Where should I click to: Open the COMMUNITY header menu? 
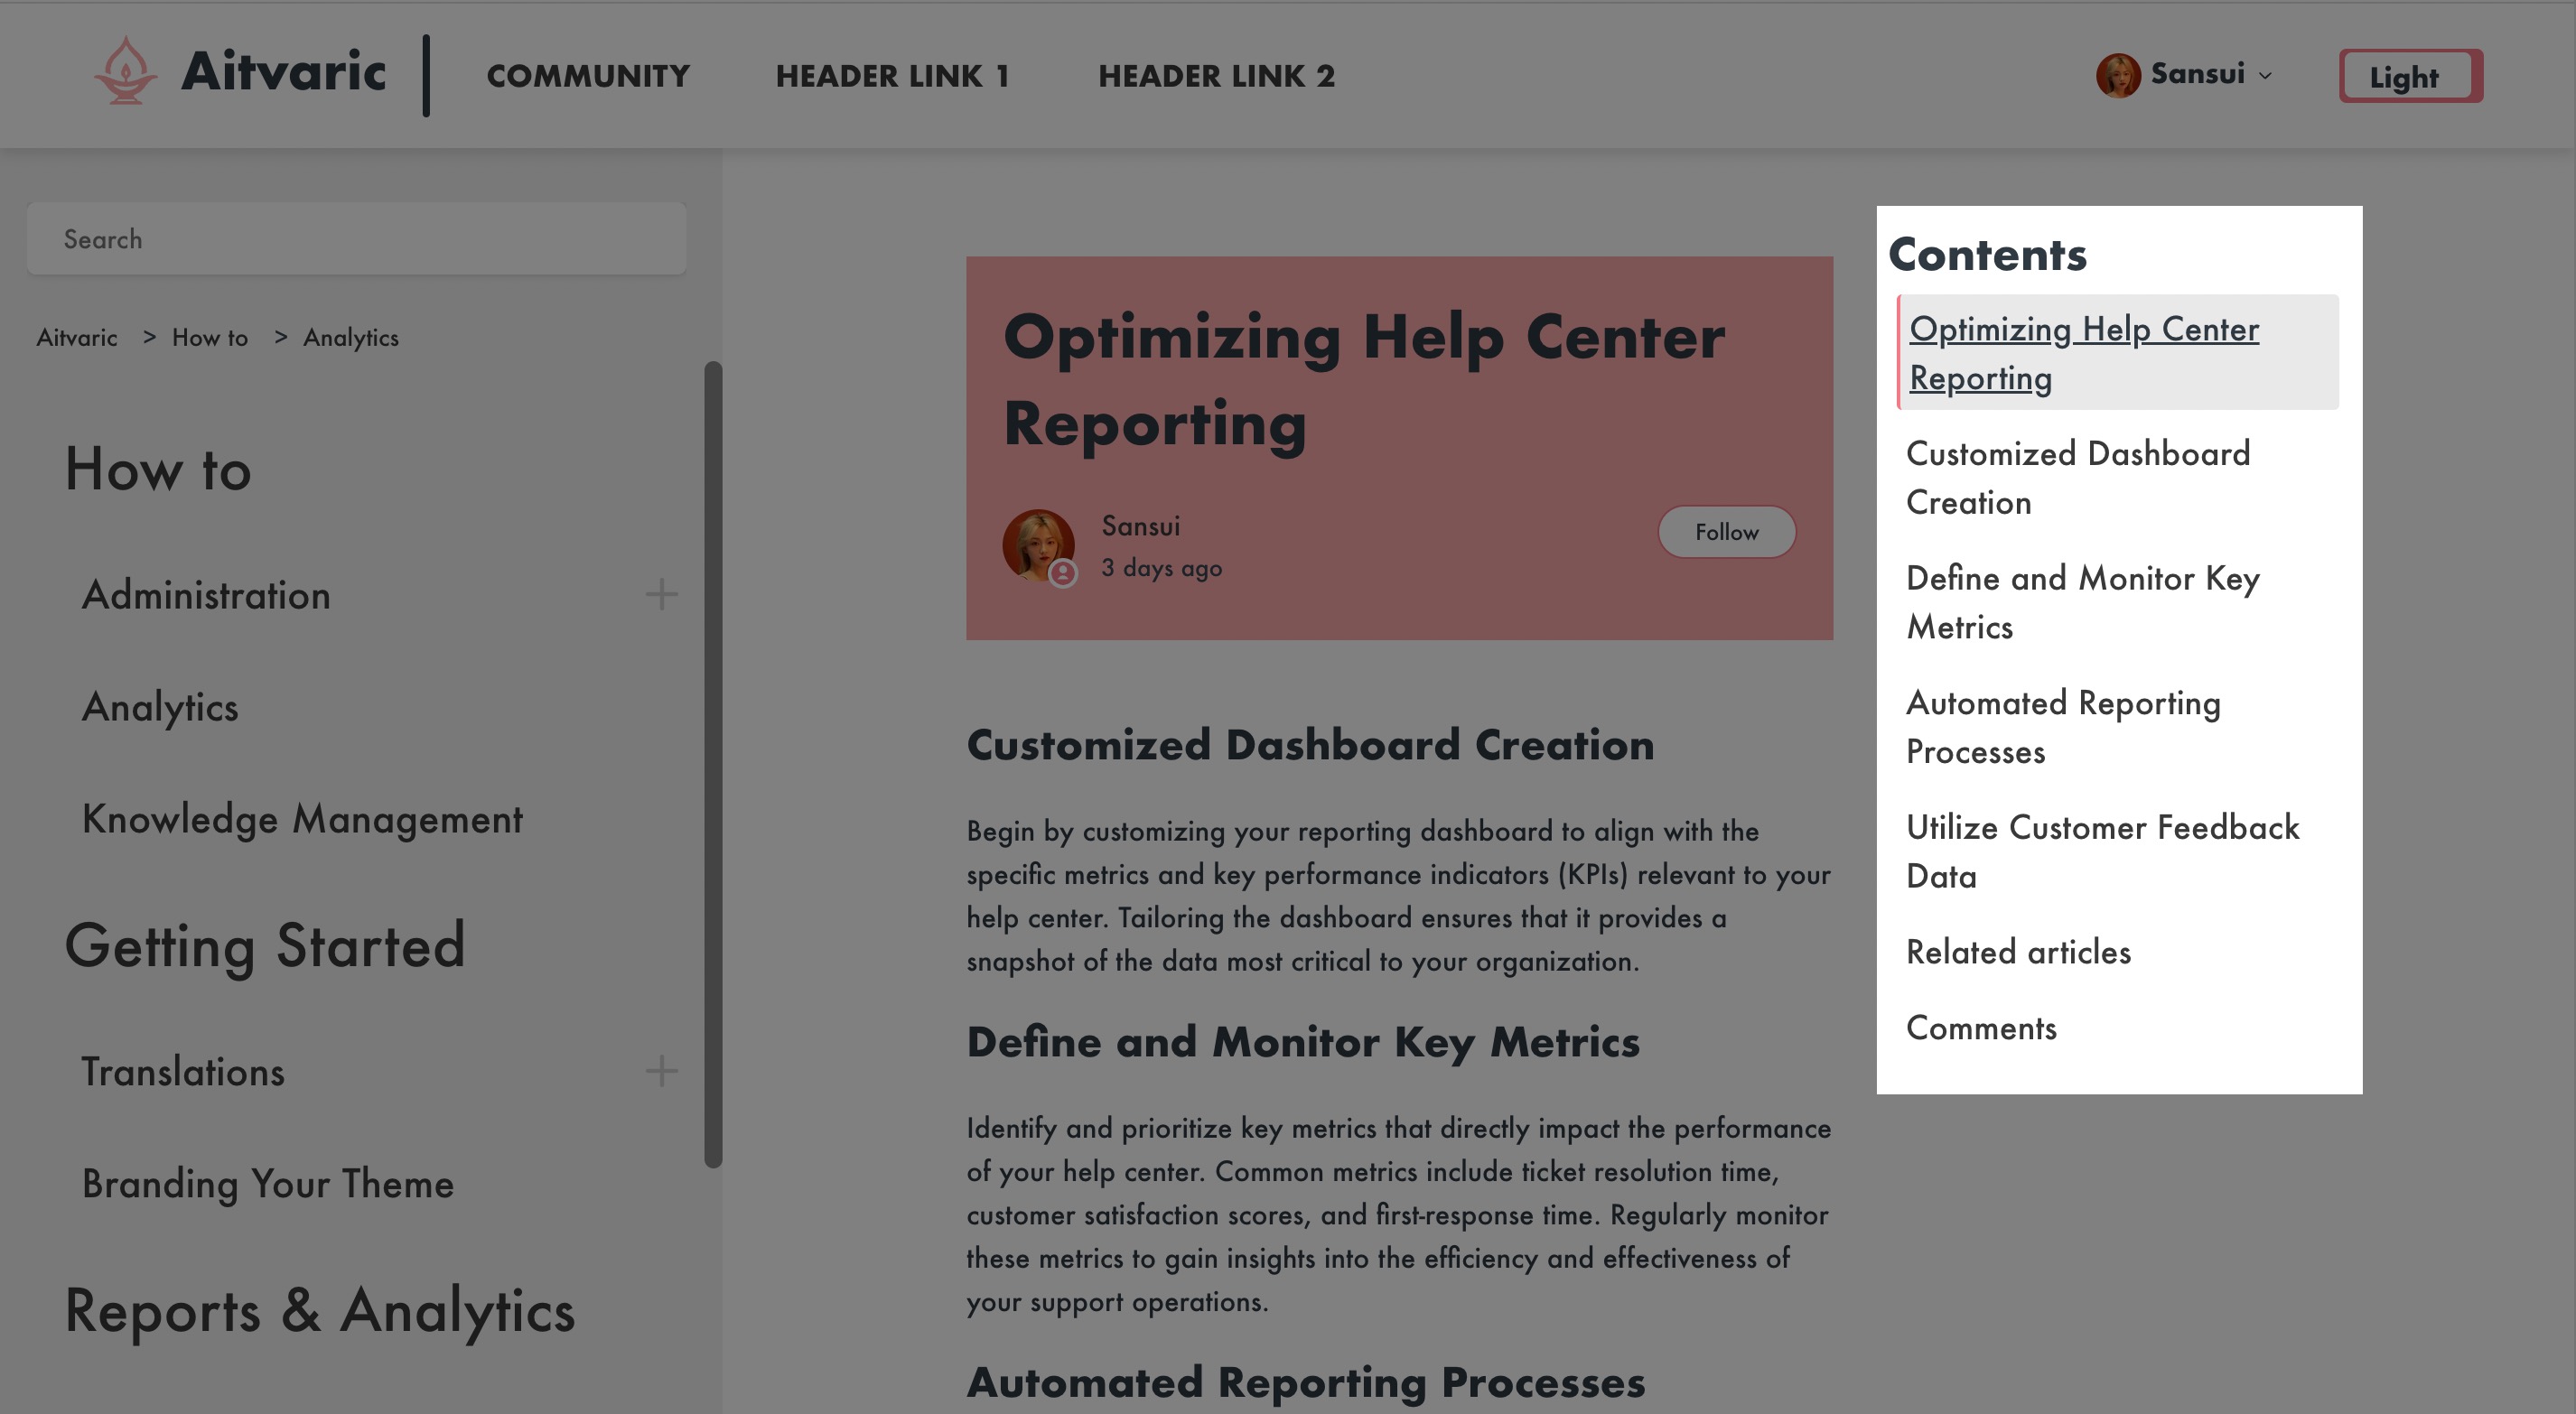[x=588, y=76]
